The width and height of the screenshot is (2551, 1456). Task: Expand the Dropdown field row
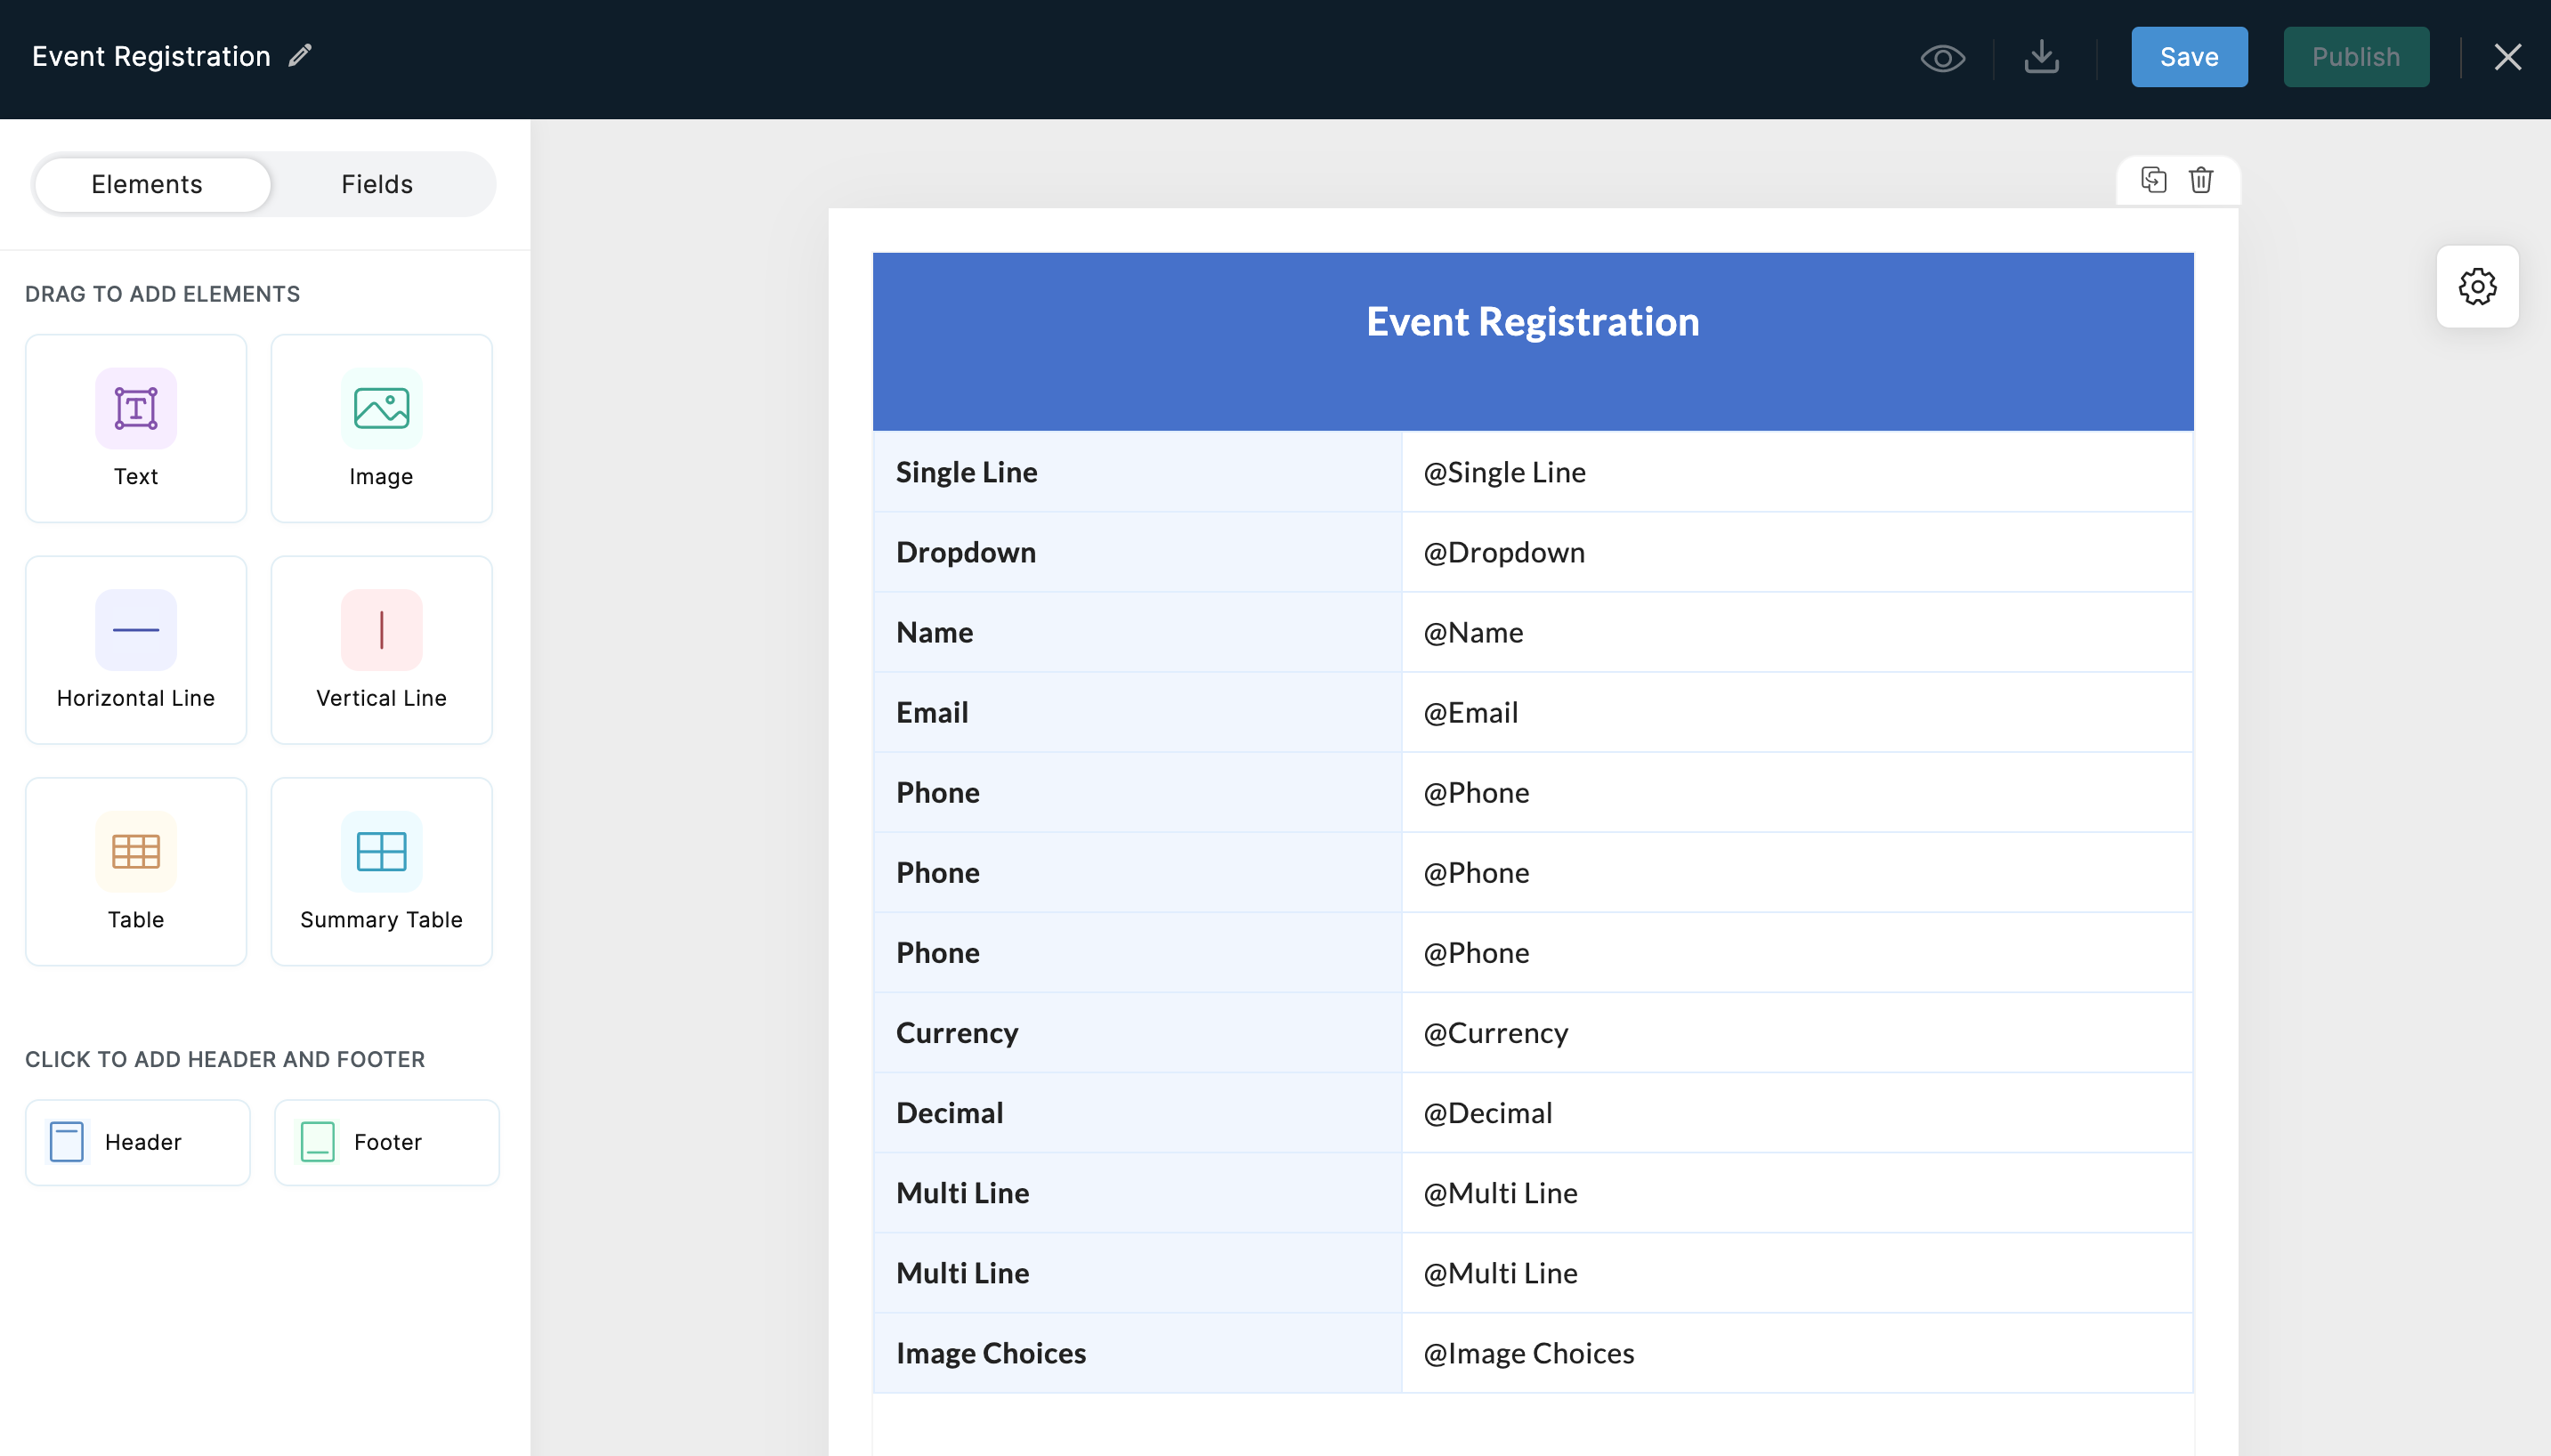1533,550
